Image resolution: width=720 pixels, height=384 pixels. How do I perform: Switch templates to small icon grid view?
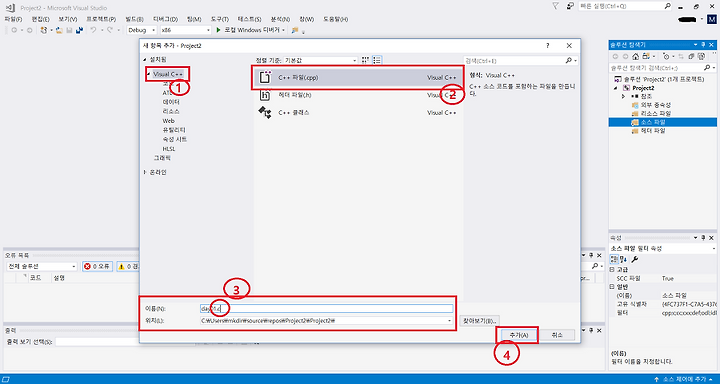(366, 60)
